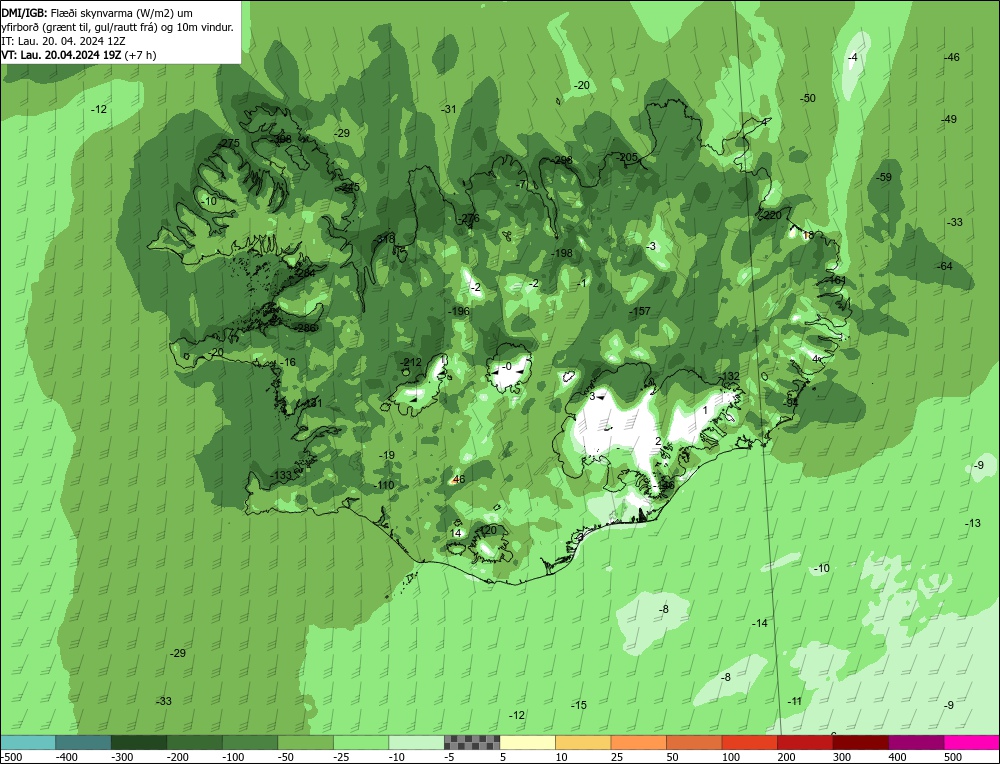Pick the green legend swatch above -50

[x=305, y=742]
